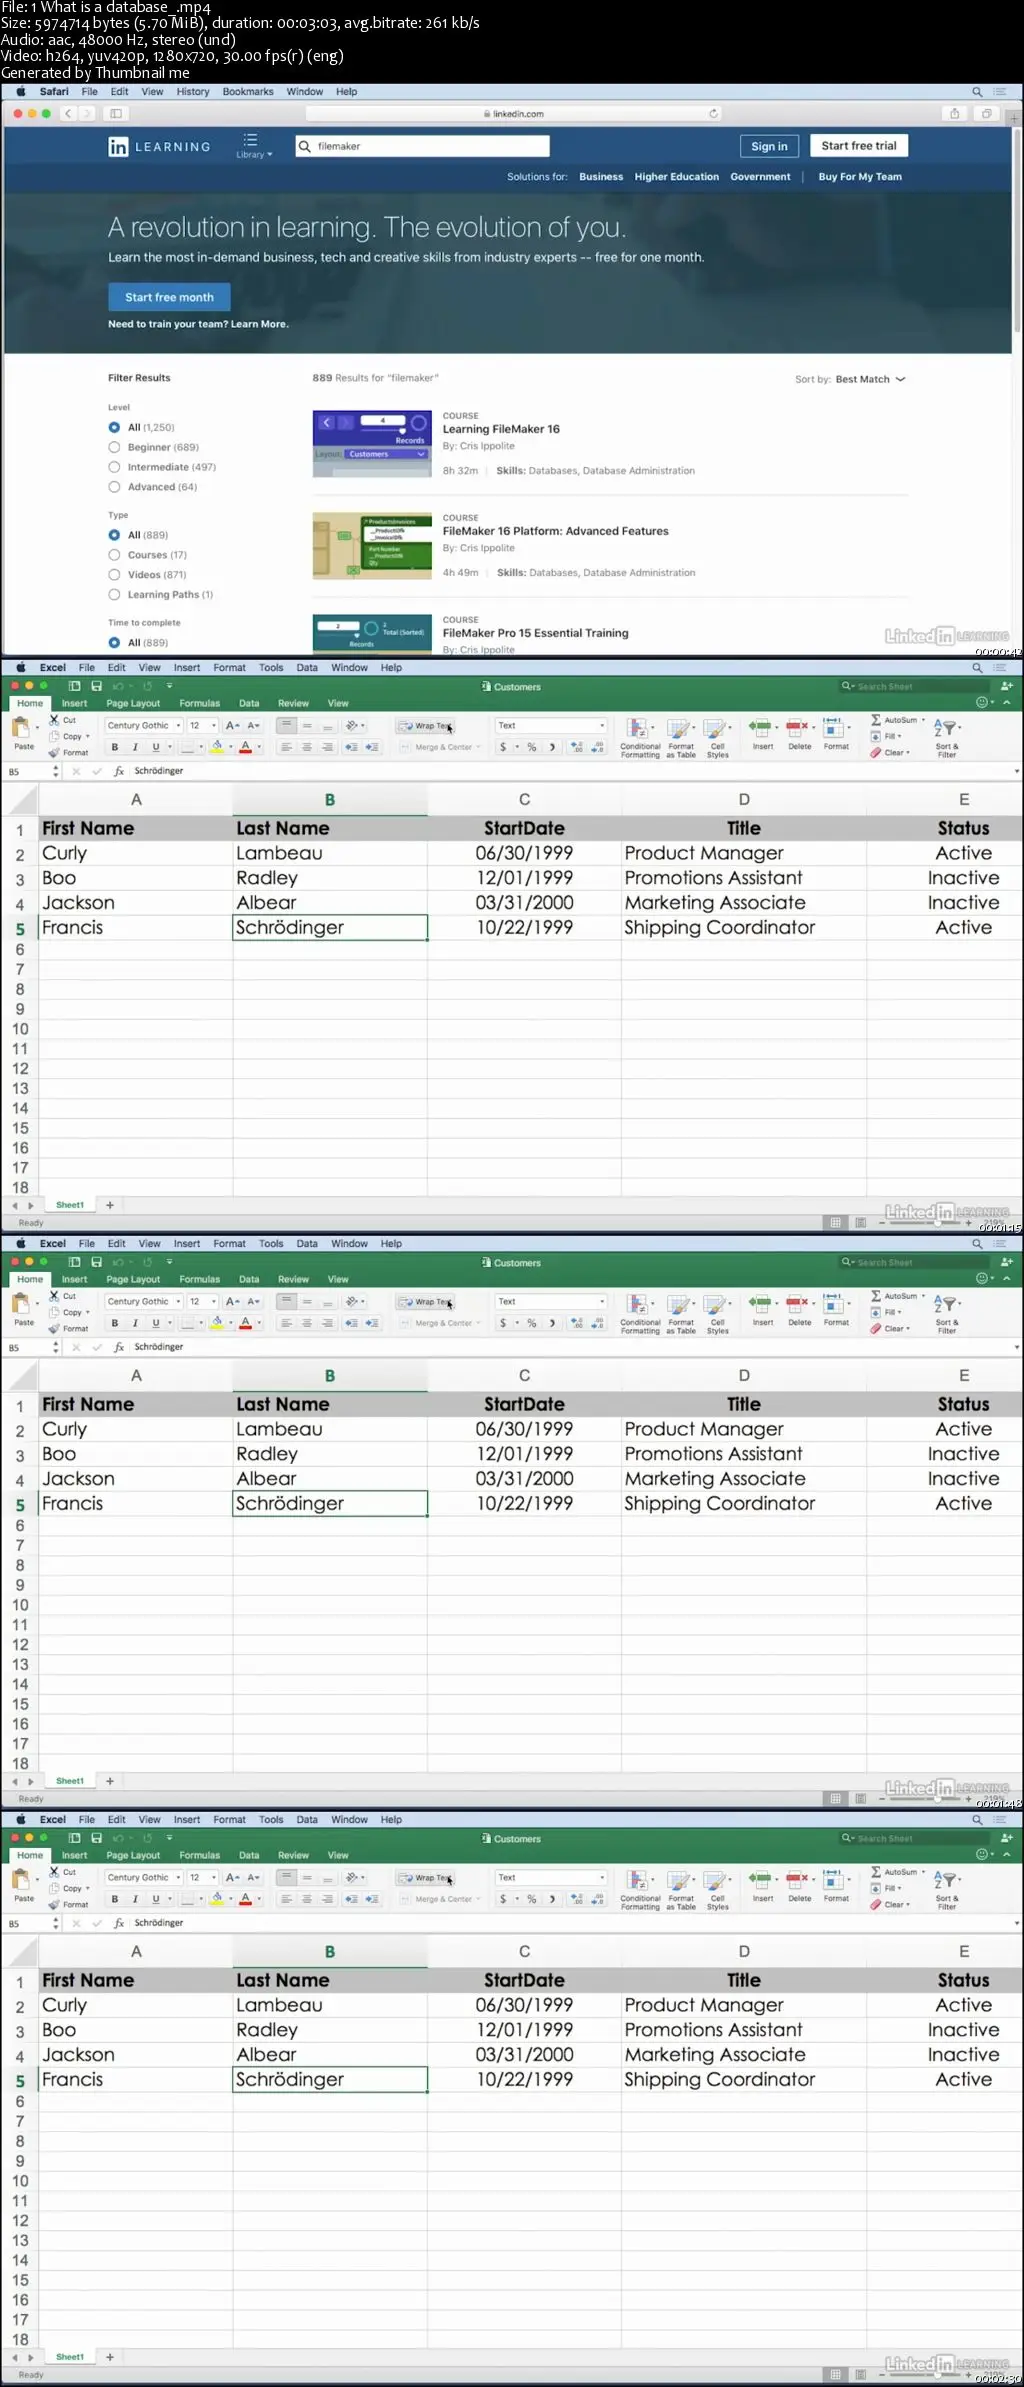
Task: Click Format as Table in the first Excel frame
Action: (x=681, y=738)
